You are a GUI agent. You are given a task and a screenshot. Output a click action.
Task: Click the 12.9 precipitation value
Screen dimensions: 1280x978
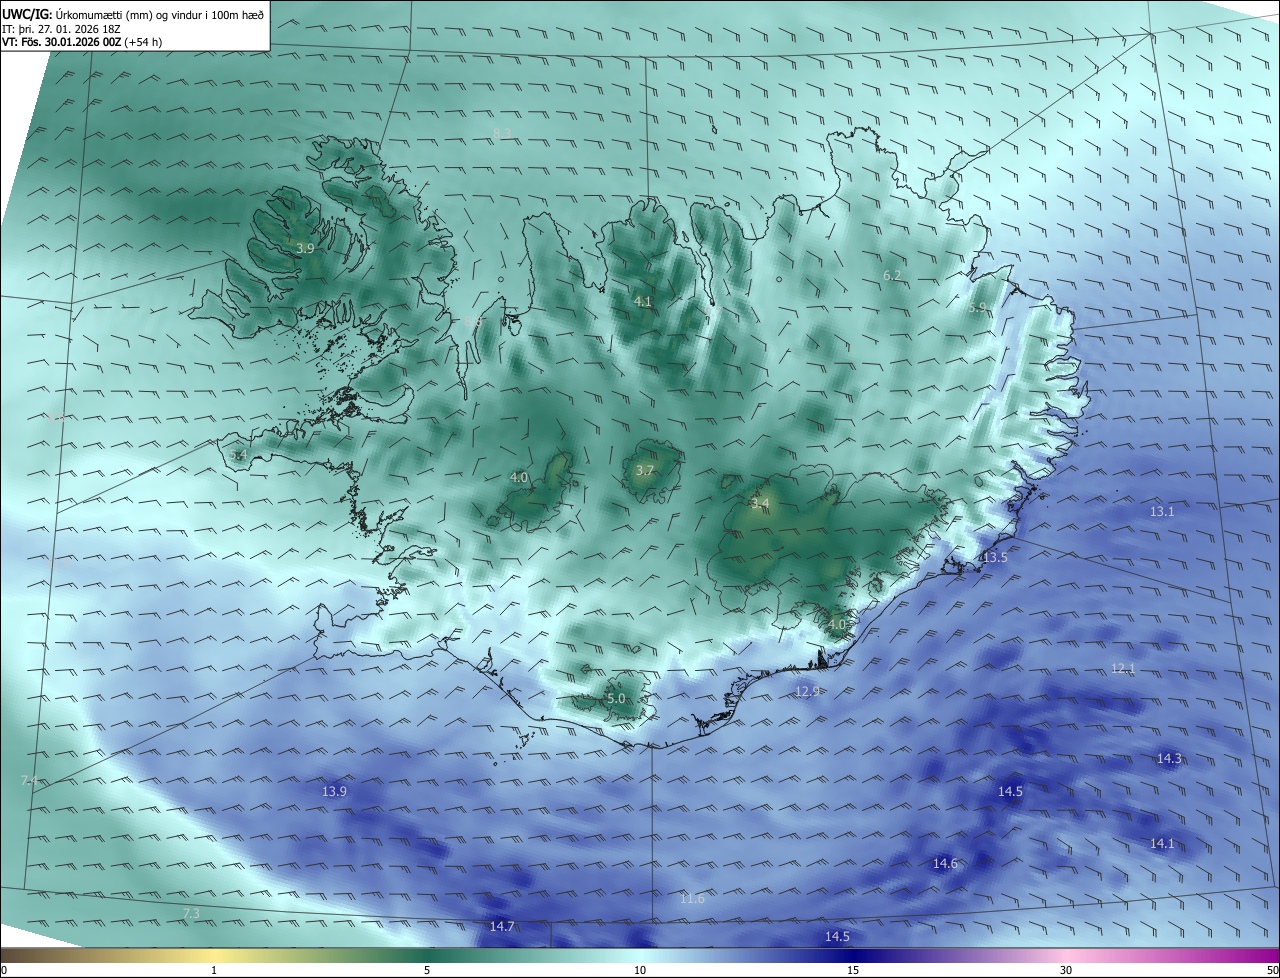808,691
